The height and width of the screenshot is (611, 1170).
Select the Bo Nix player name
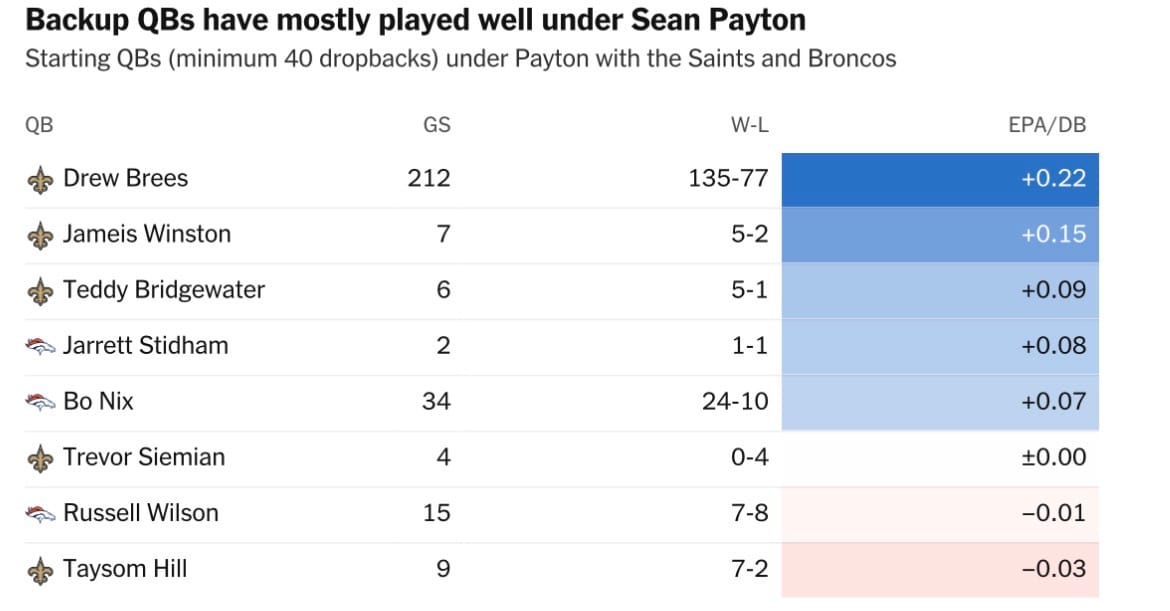tap(98, 402)
